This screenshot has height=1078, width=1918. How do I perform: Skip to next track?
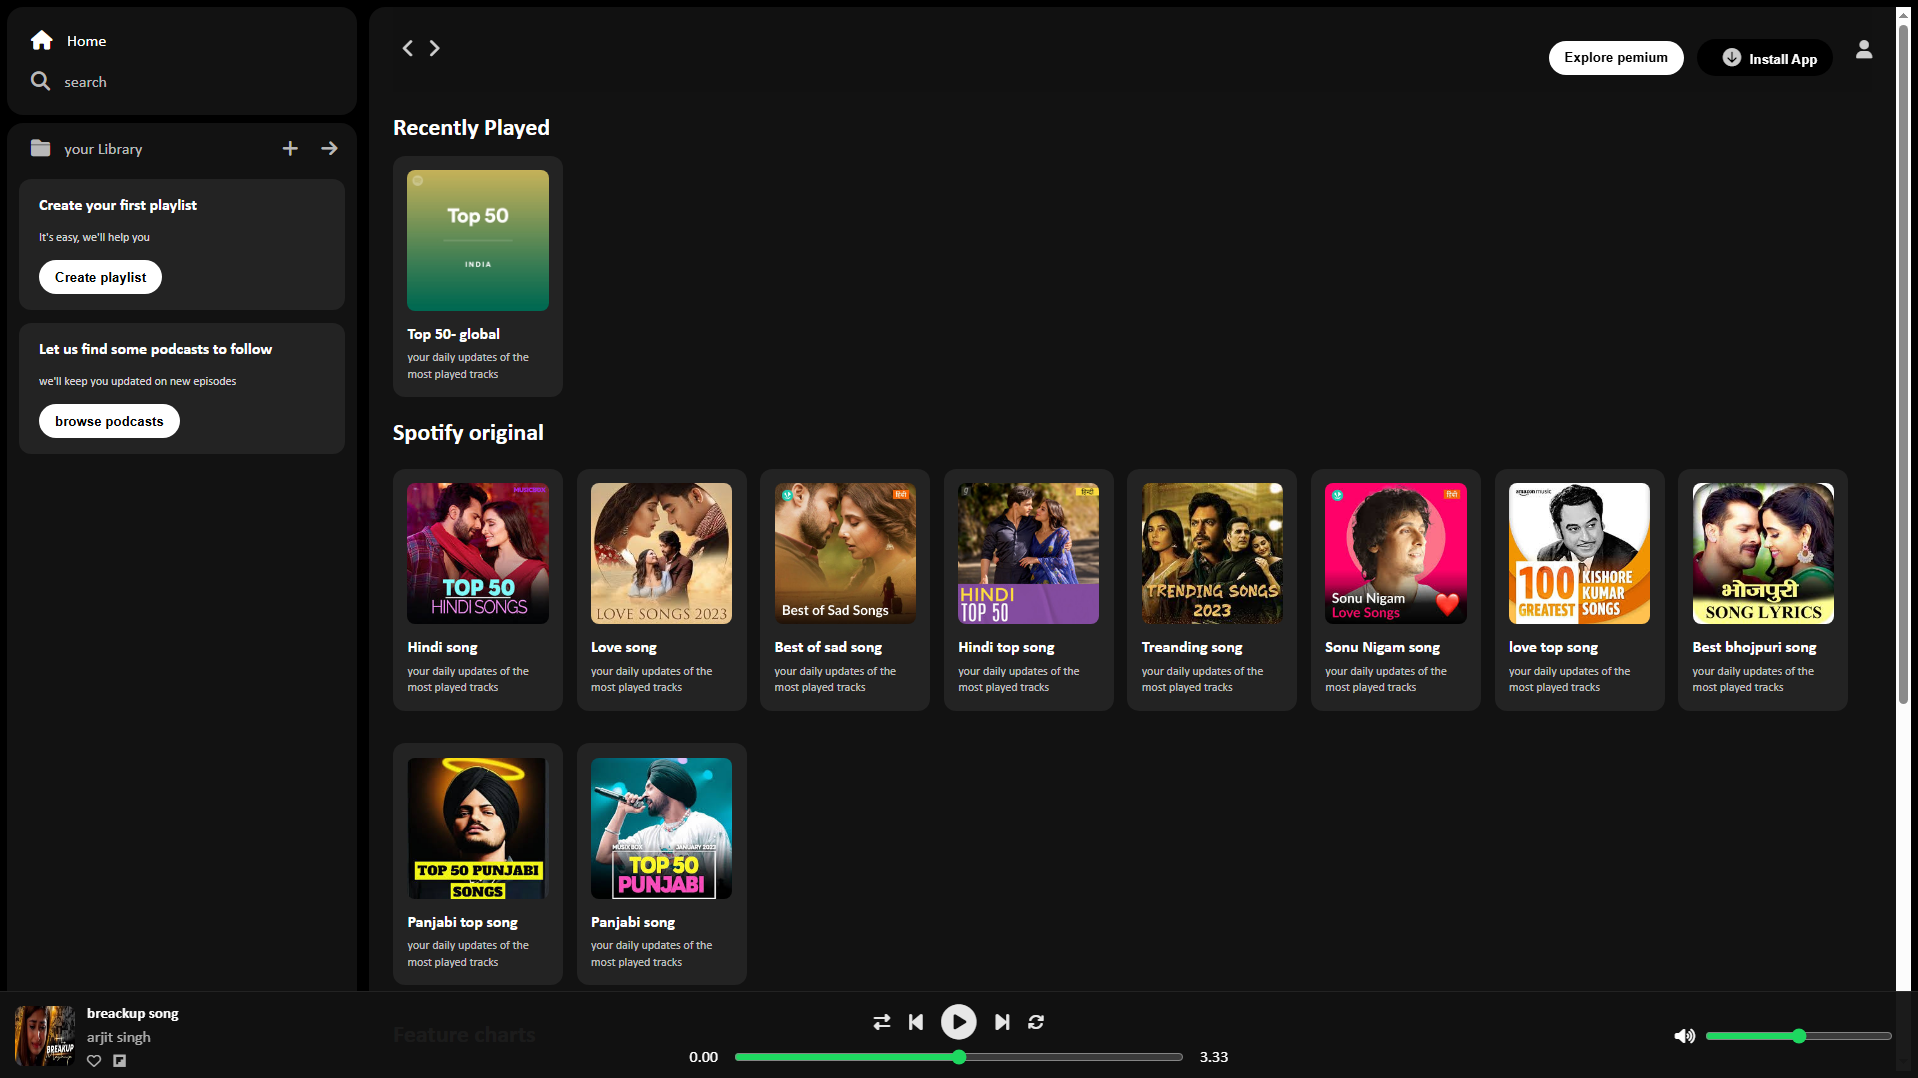(1002, 1022)
